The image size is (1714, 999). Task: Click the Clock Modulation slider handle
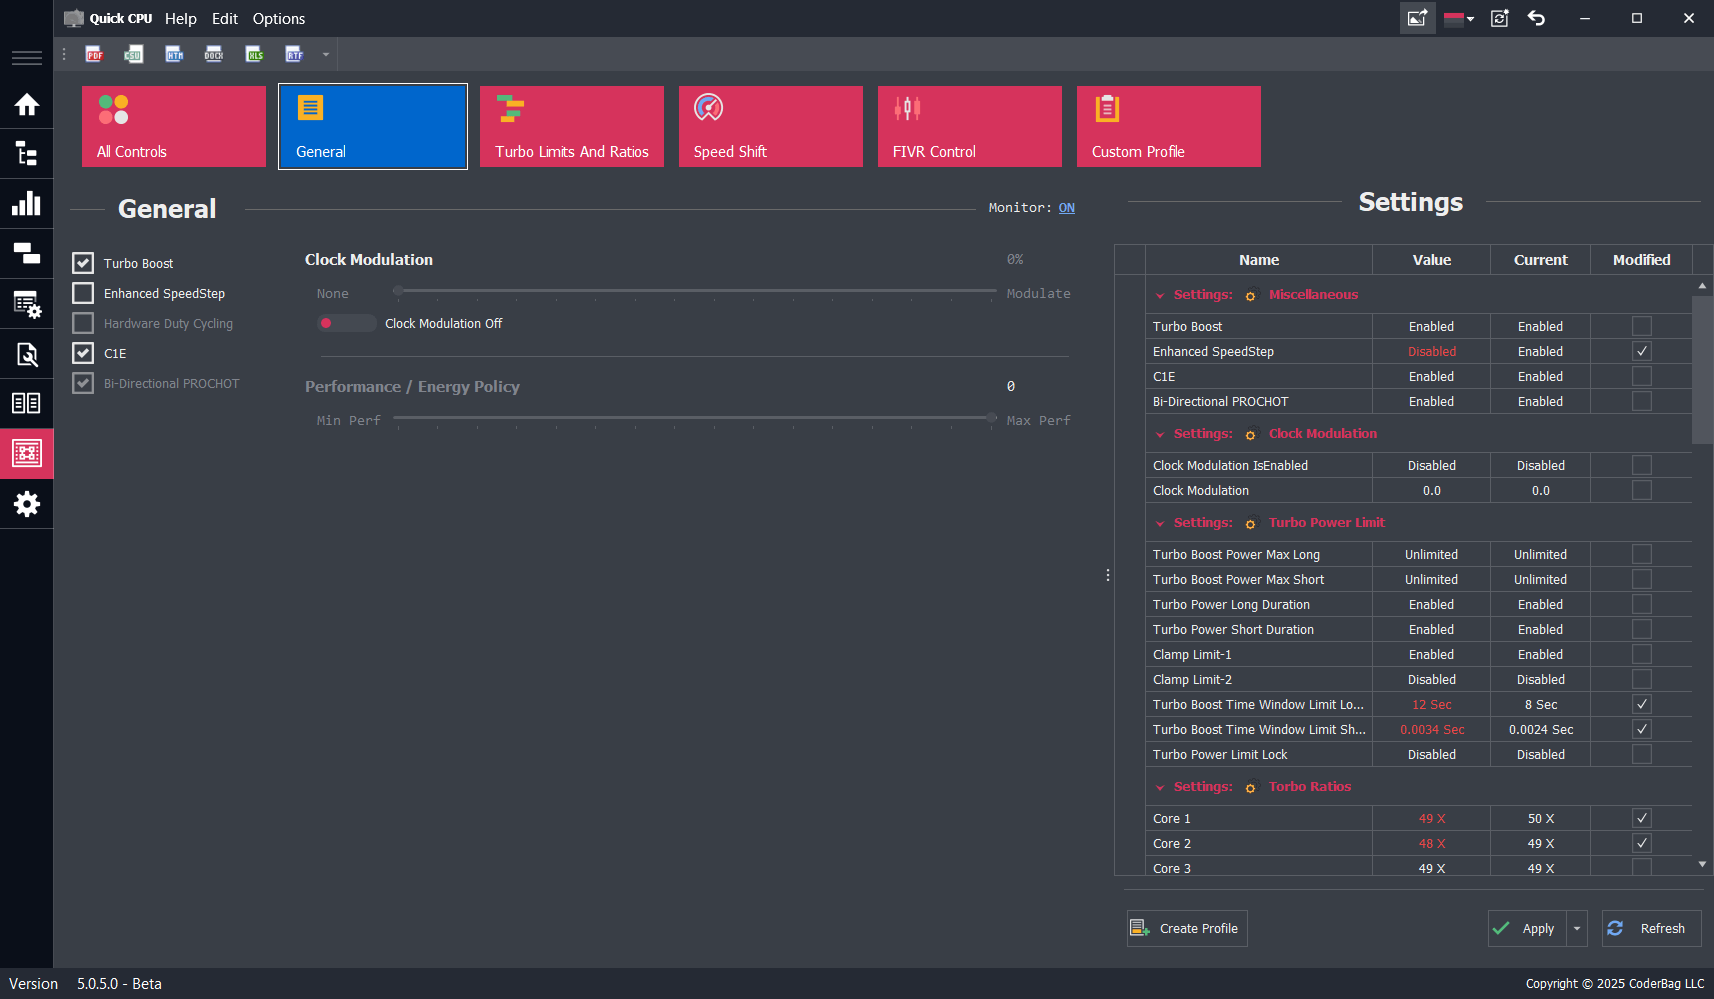point(398,291)
